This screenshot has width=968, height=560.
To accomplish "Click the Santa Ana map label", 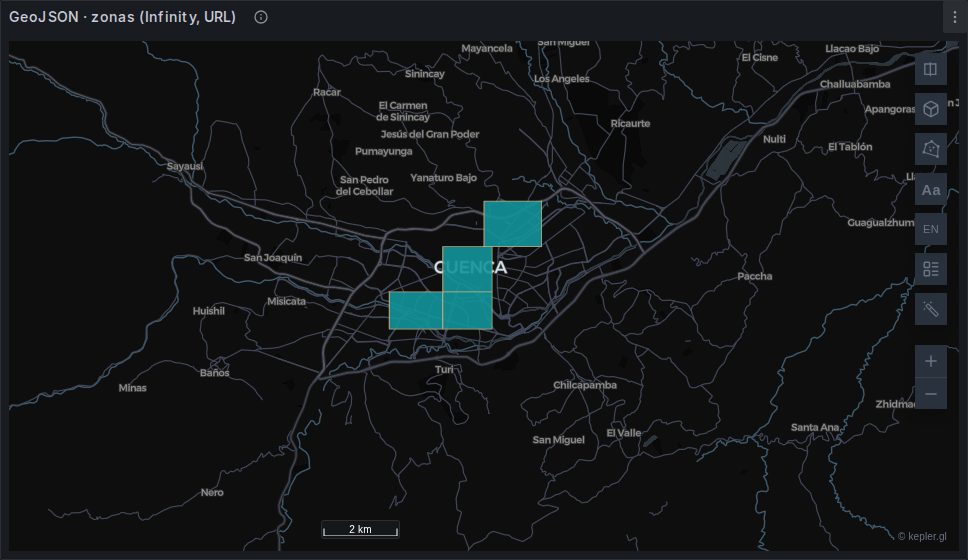I will [815, 427].
